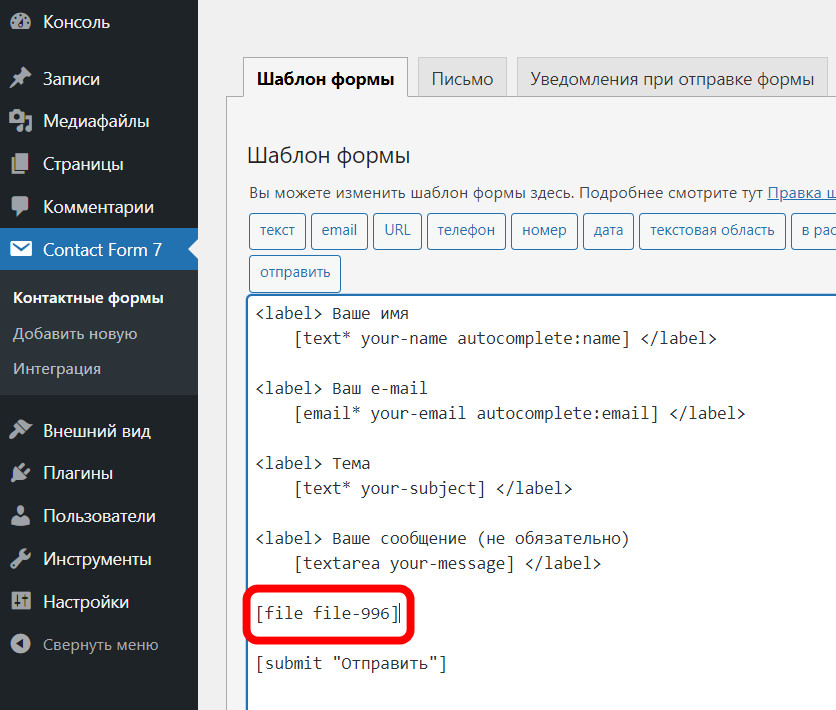This screenshot has width=836, height=710.
Task: Click the [text* your-name autocomplete:name] line
Action: coord(505,338)
